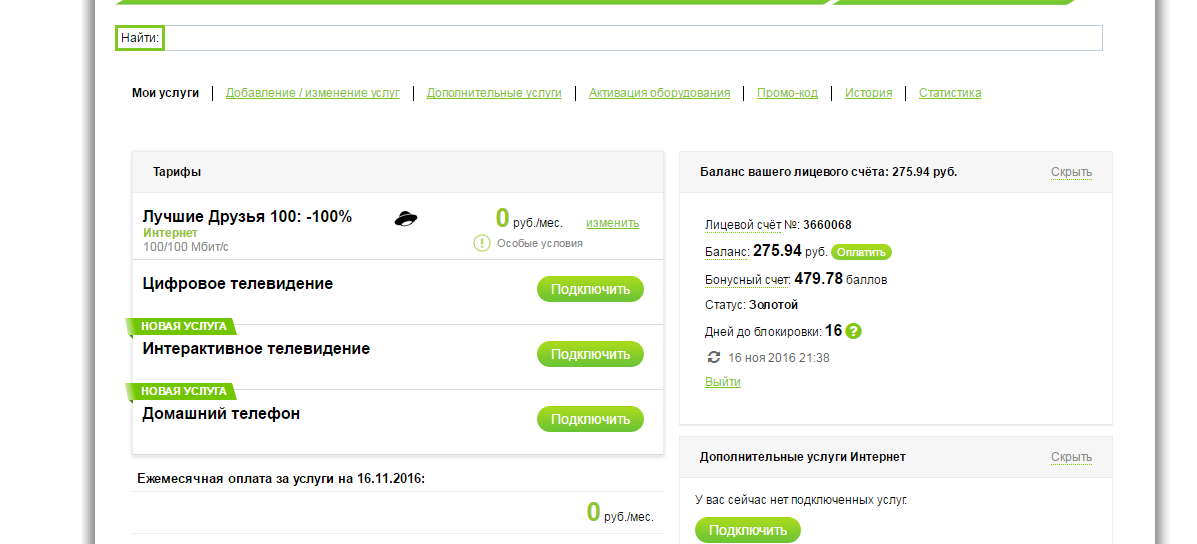1197x544 pixels.
Task: Switch to the Мои услуги tab
Action: (x=165, y=93)
